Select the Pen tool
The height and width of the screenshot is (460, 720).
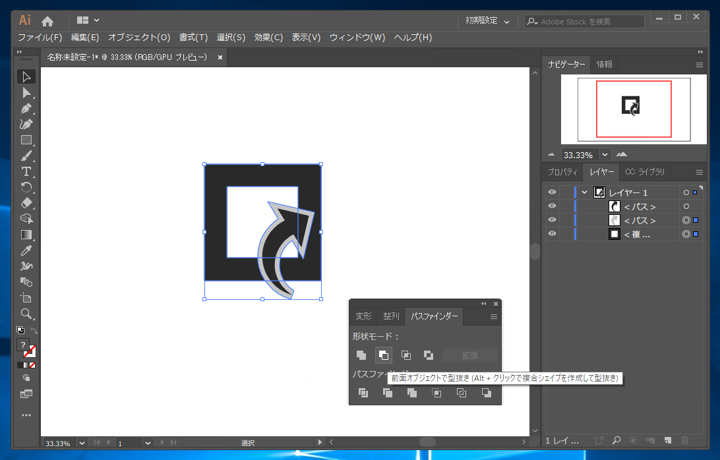pyautogui.click(x=26, y=109)
